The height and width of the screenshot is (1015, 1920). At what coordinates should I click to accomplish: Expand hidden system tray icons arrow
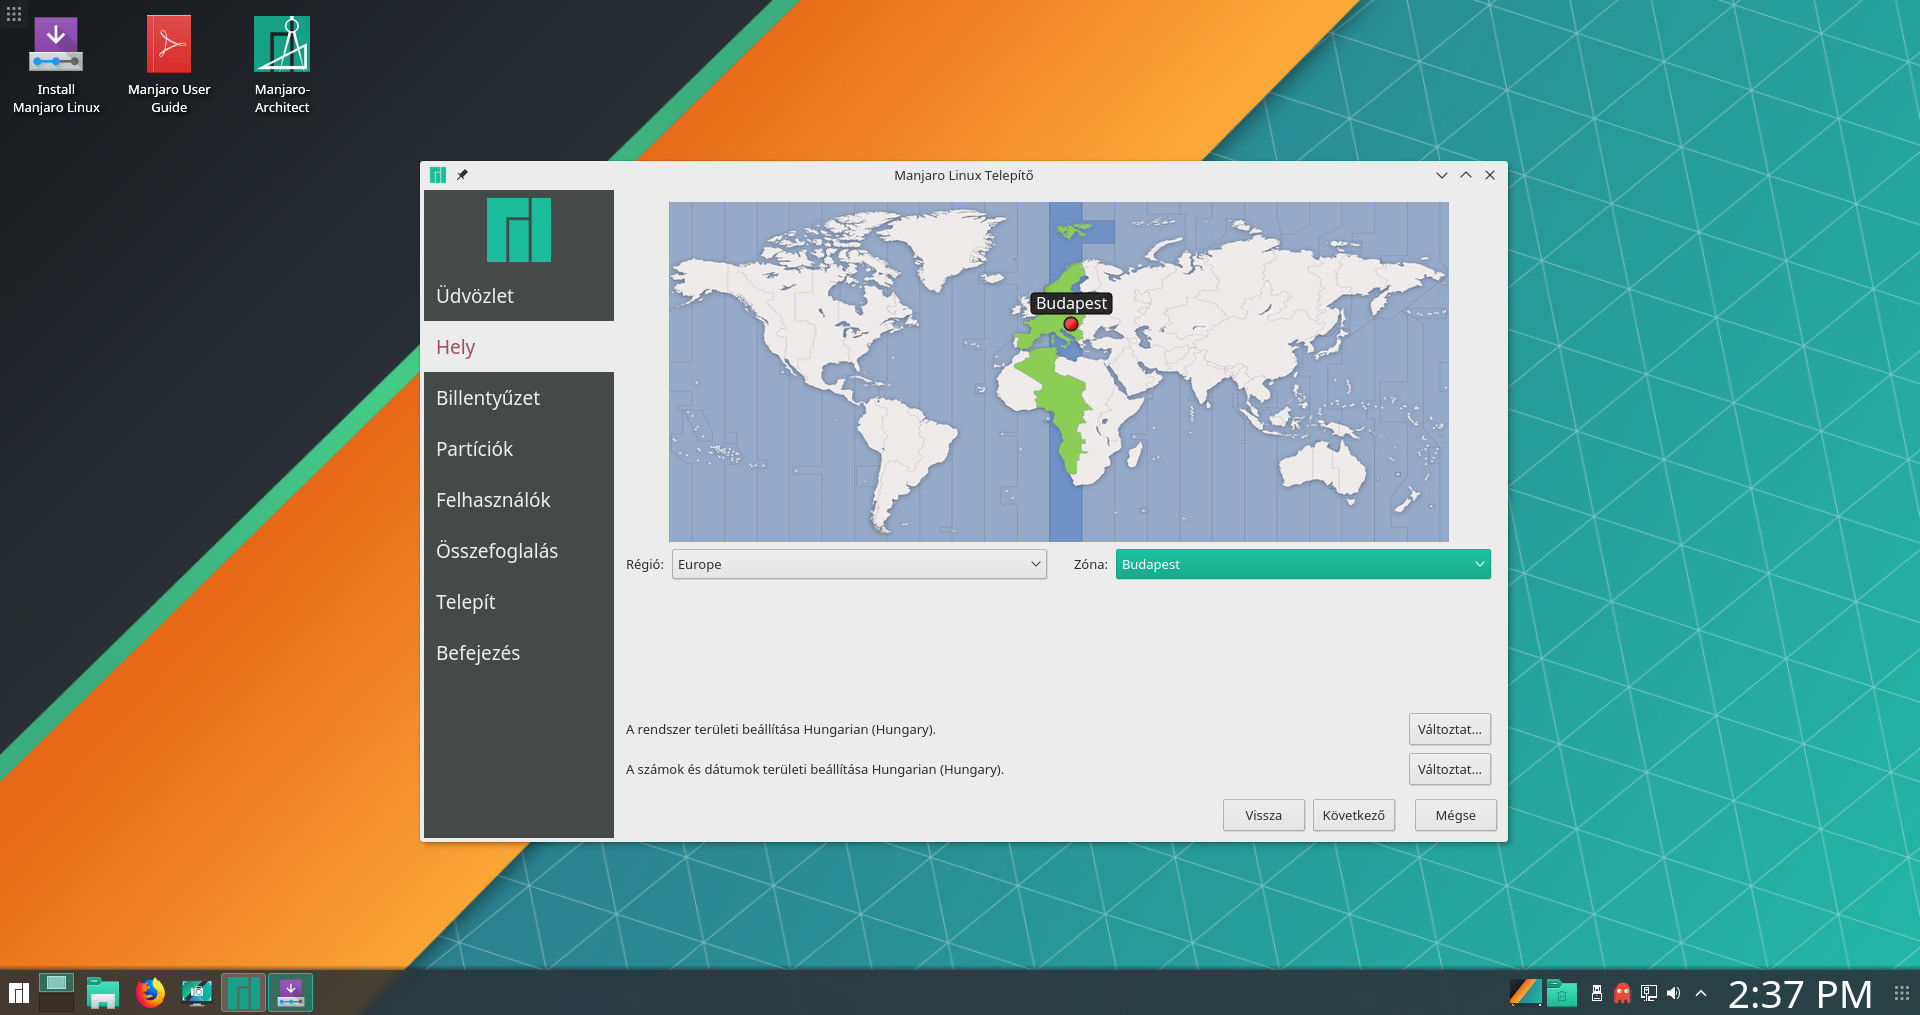pyautogui.click(x=1701, y=993)
